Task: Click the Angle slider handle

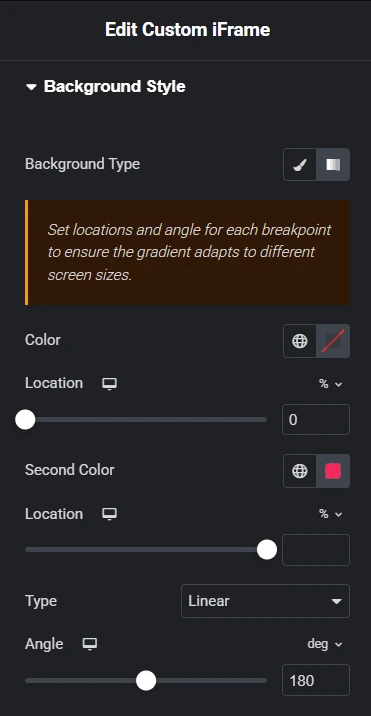Action: [146, 680]
